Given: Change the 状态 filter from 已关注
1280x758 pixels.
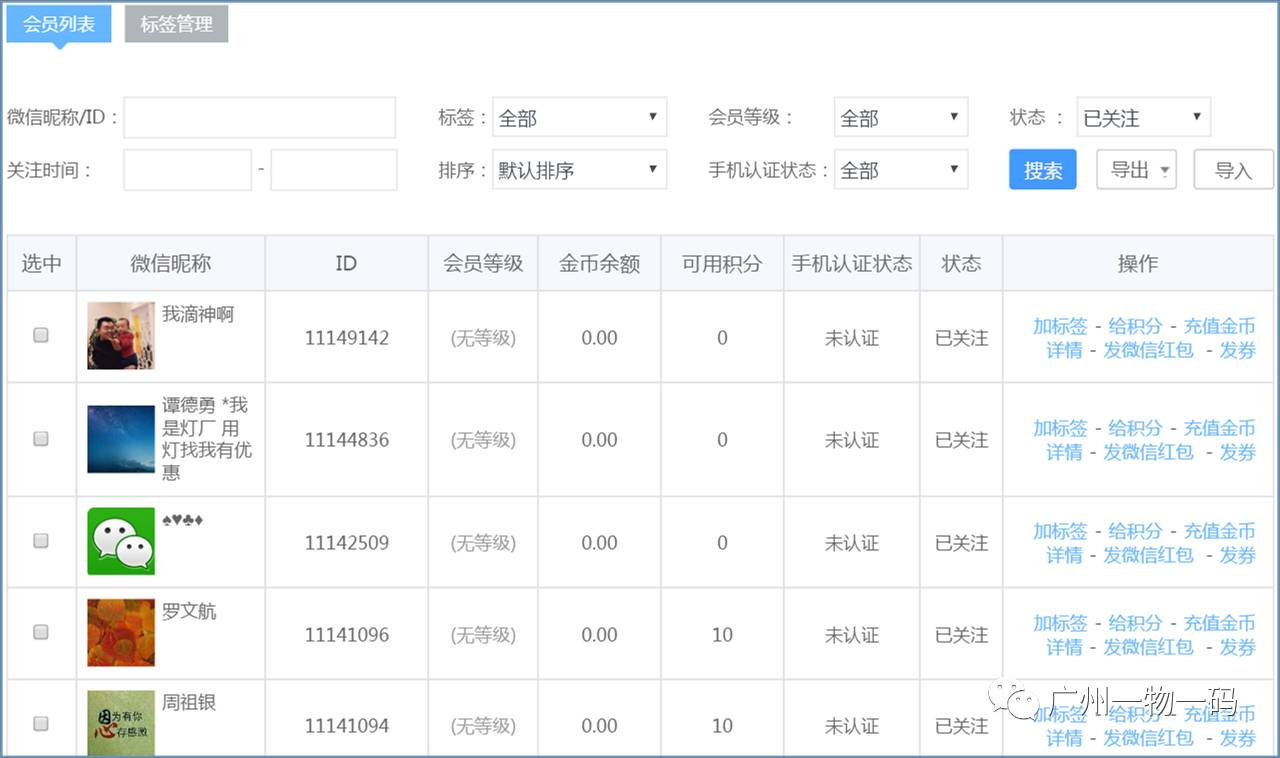Looking at the screenshot, I should (x=1143, y=117).
